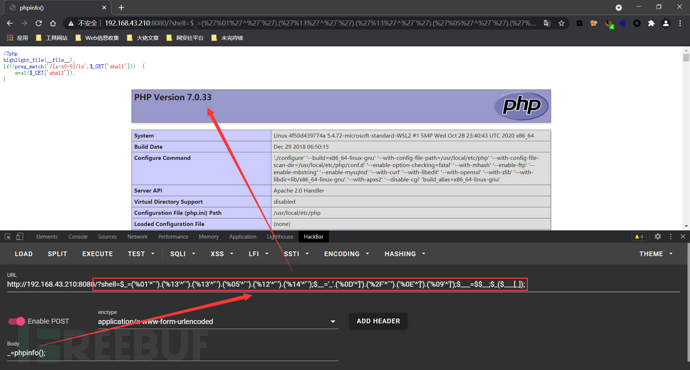The image size is (690, 370).
Task: Click the ADD HEADER button
Action: [378, 321]
